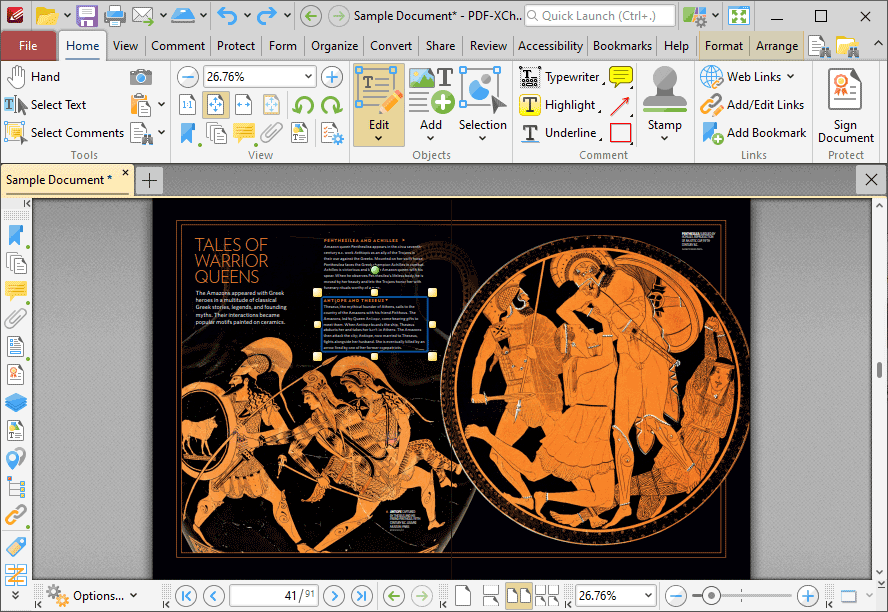Click the page number input field

(x=274, y=596)
